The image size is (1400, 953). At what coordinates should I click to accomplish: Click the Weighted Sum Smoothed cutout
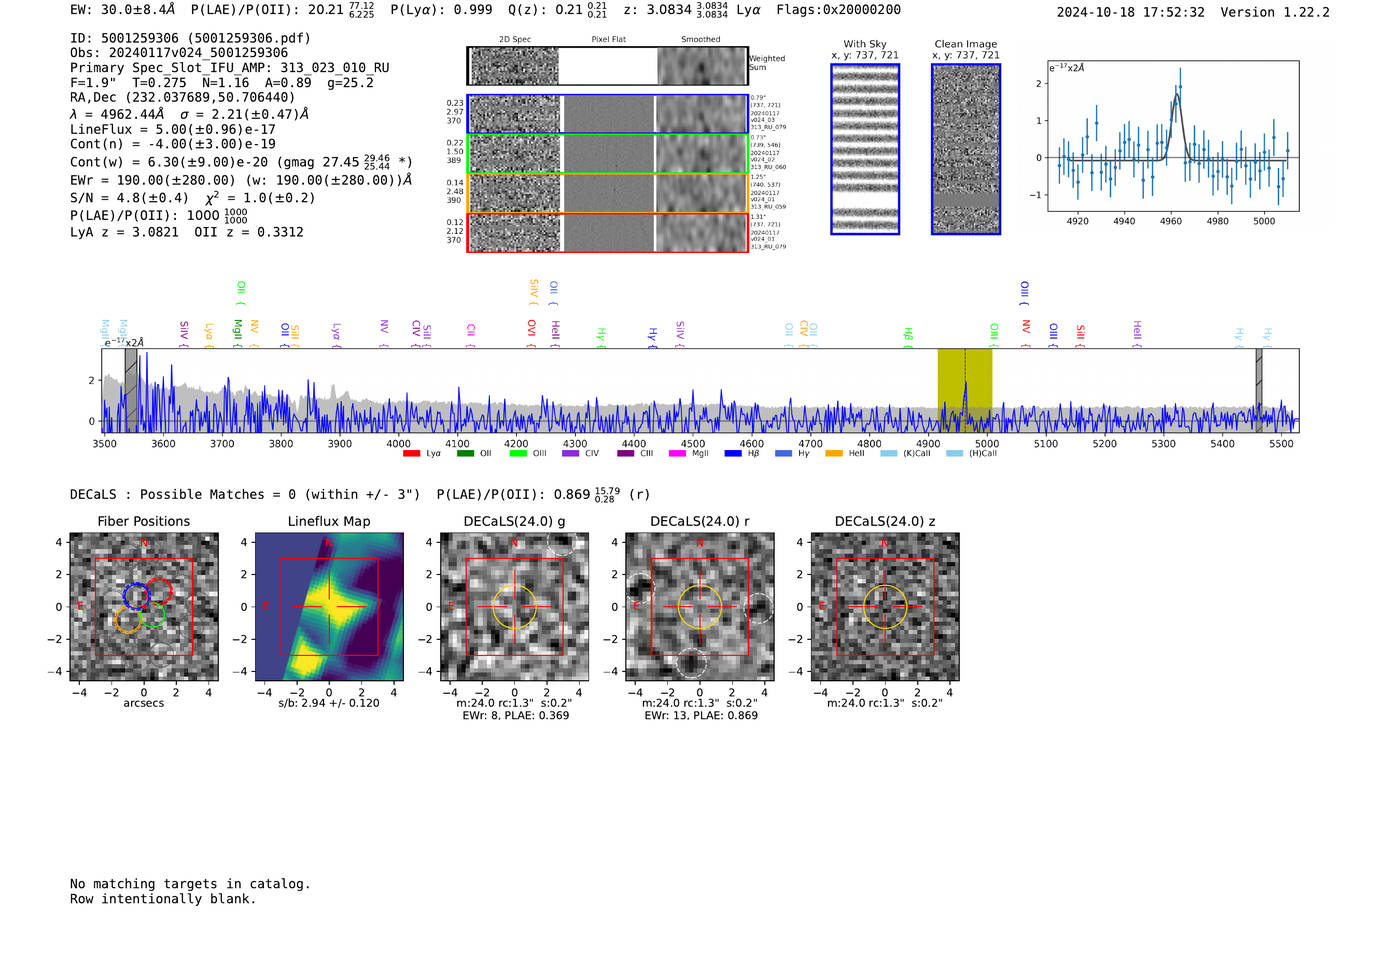[x=702, y=66]
